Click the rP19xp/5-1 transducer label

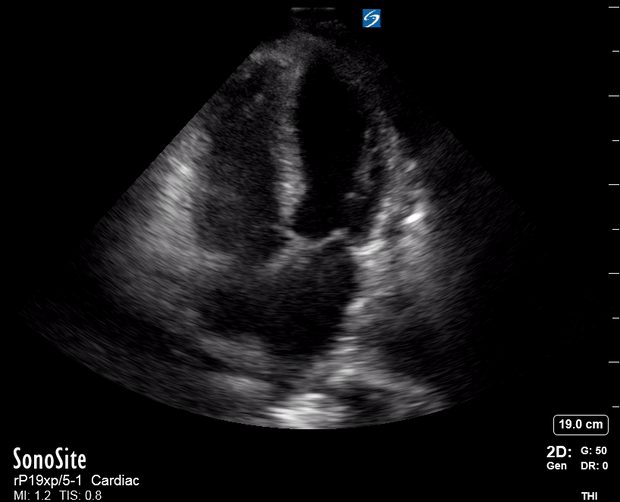click(48, 481)
